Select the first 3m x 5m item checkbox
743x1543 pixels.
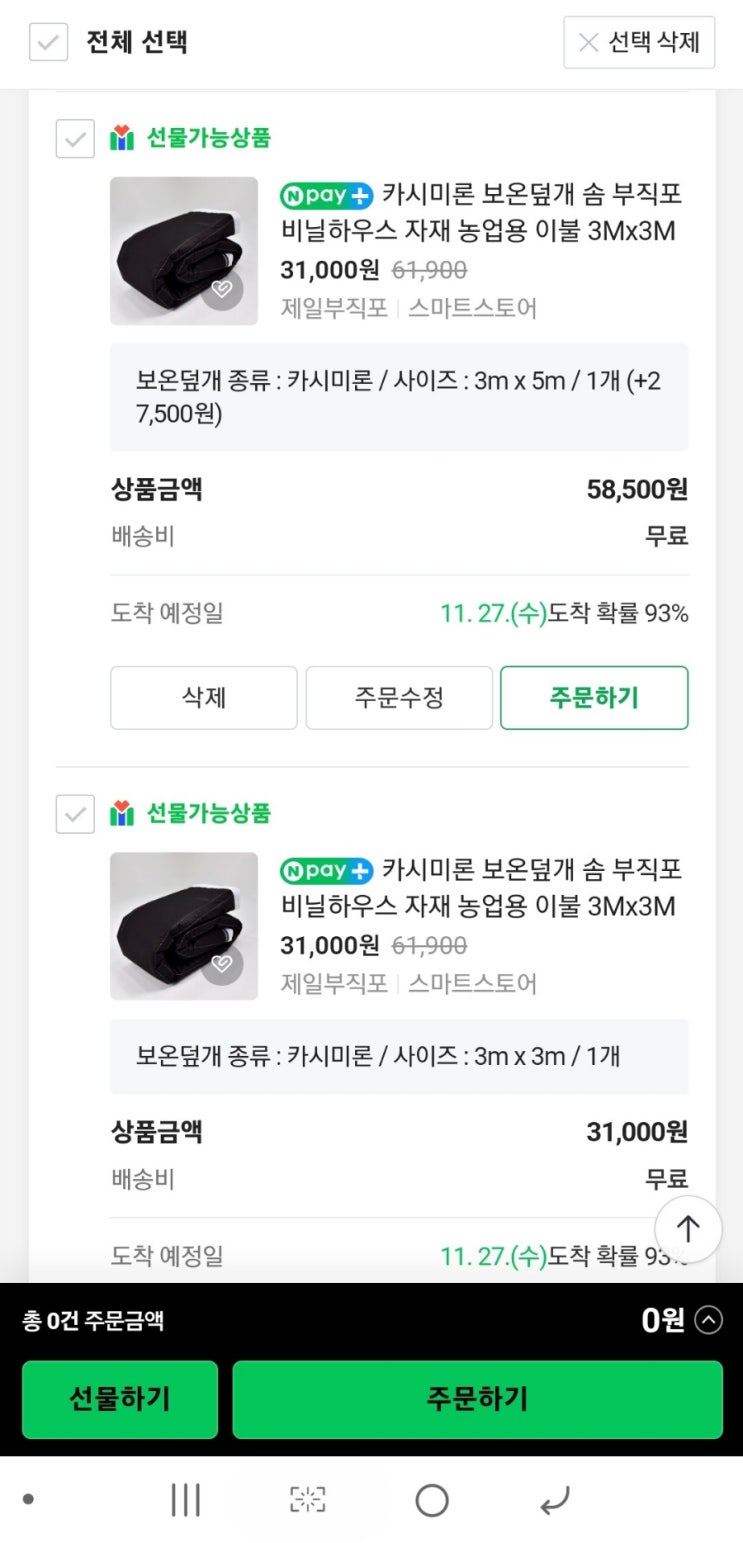coord(75,138)
